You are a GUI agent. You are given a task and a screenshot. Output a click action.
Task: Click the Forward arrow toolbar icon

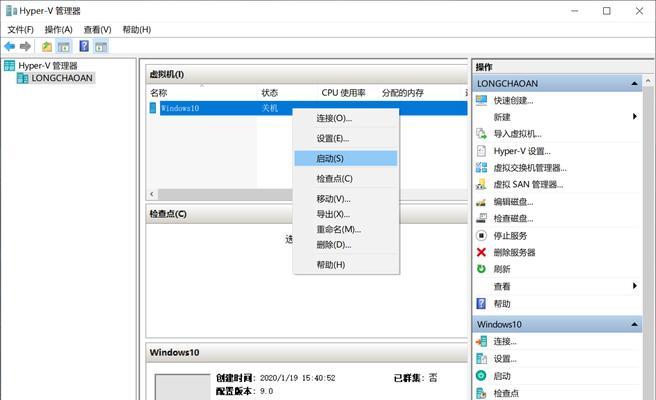pos(25,46)
